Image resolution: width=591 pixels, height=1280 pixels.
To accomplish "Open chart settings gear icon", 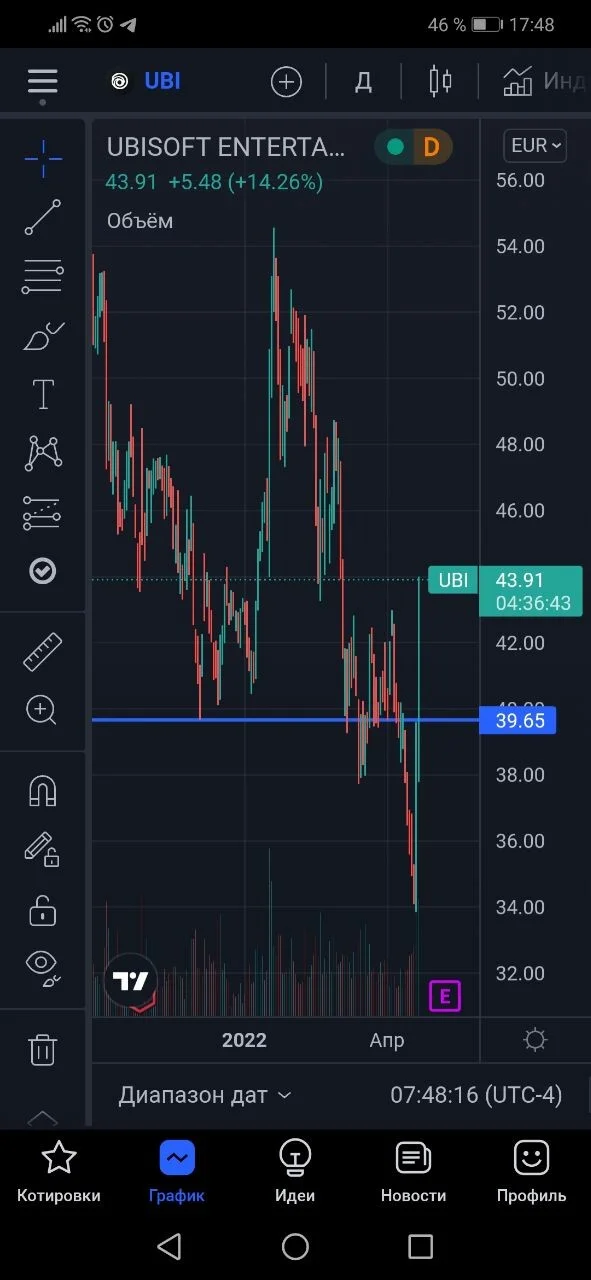I will point(535,1040).
